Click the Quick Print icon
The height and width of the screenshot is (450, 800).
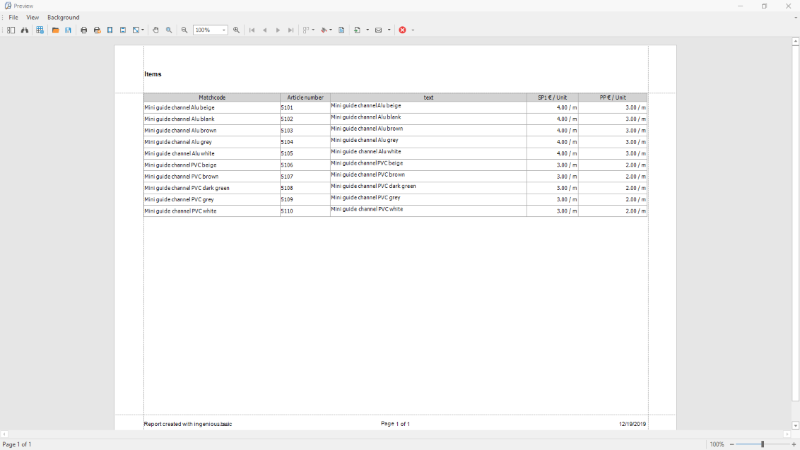click(97, 30)
